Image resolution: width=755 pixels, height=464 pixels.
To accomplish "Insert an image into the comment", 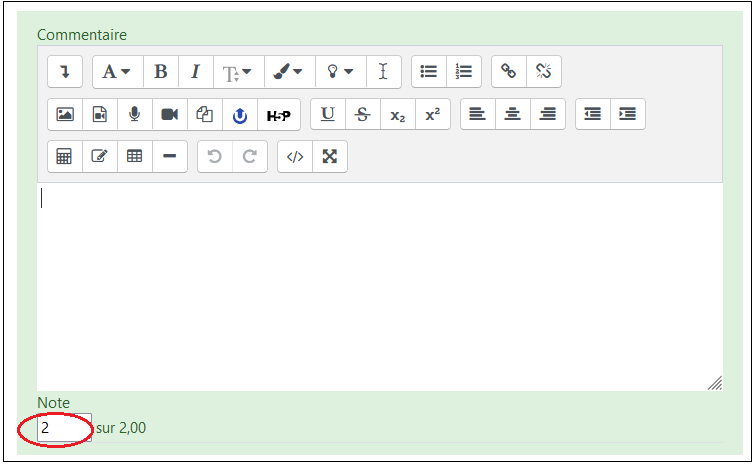I will pyautogui.click(x=65, y=114).
